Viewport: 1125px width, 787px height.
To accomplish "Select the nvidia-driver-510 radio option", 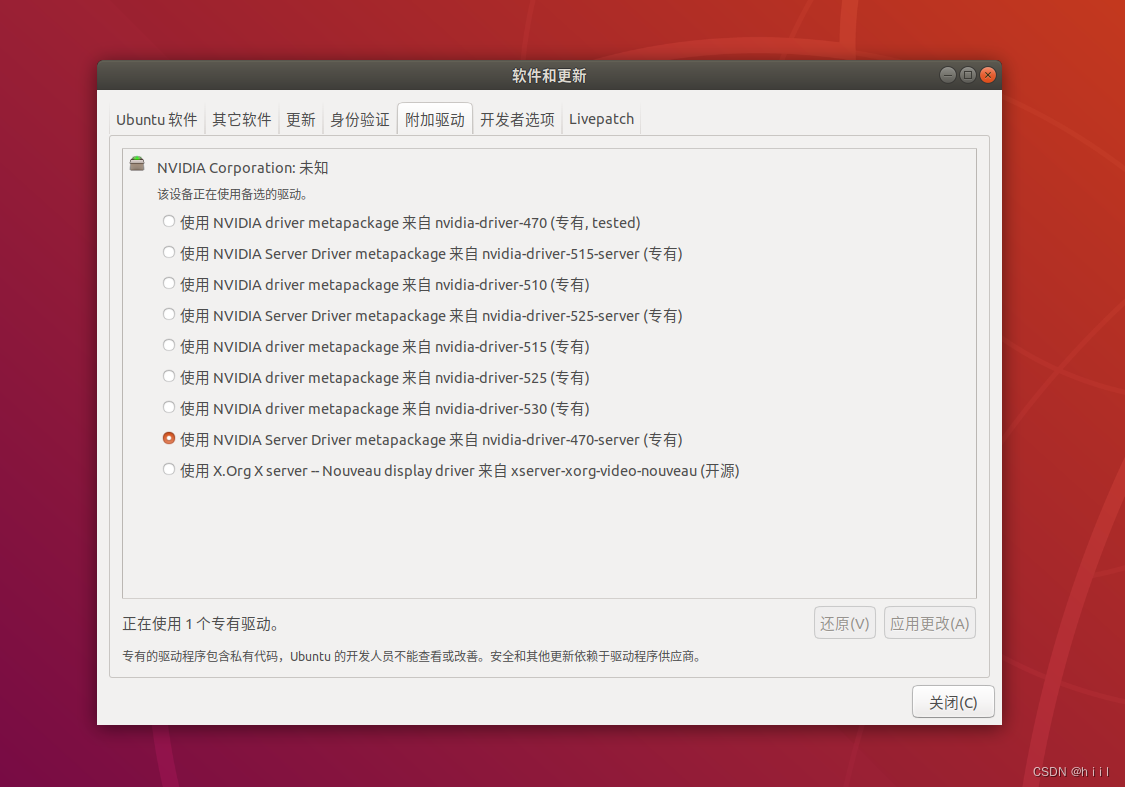I will pos(169,283).
